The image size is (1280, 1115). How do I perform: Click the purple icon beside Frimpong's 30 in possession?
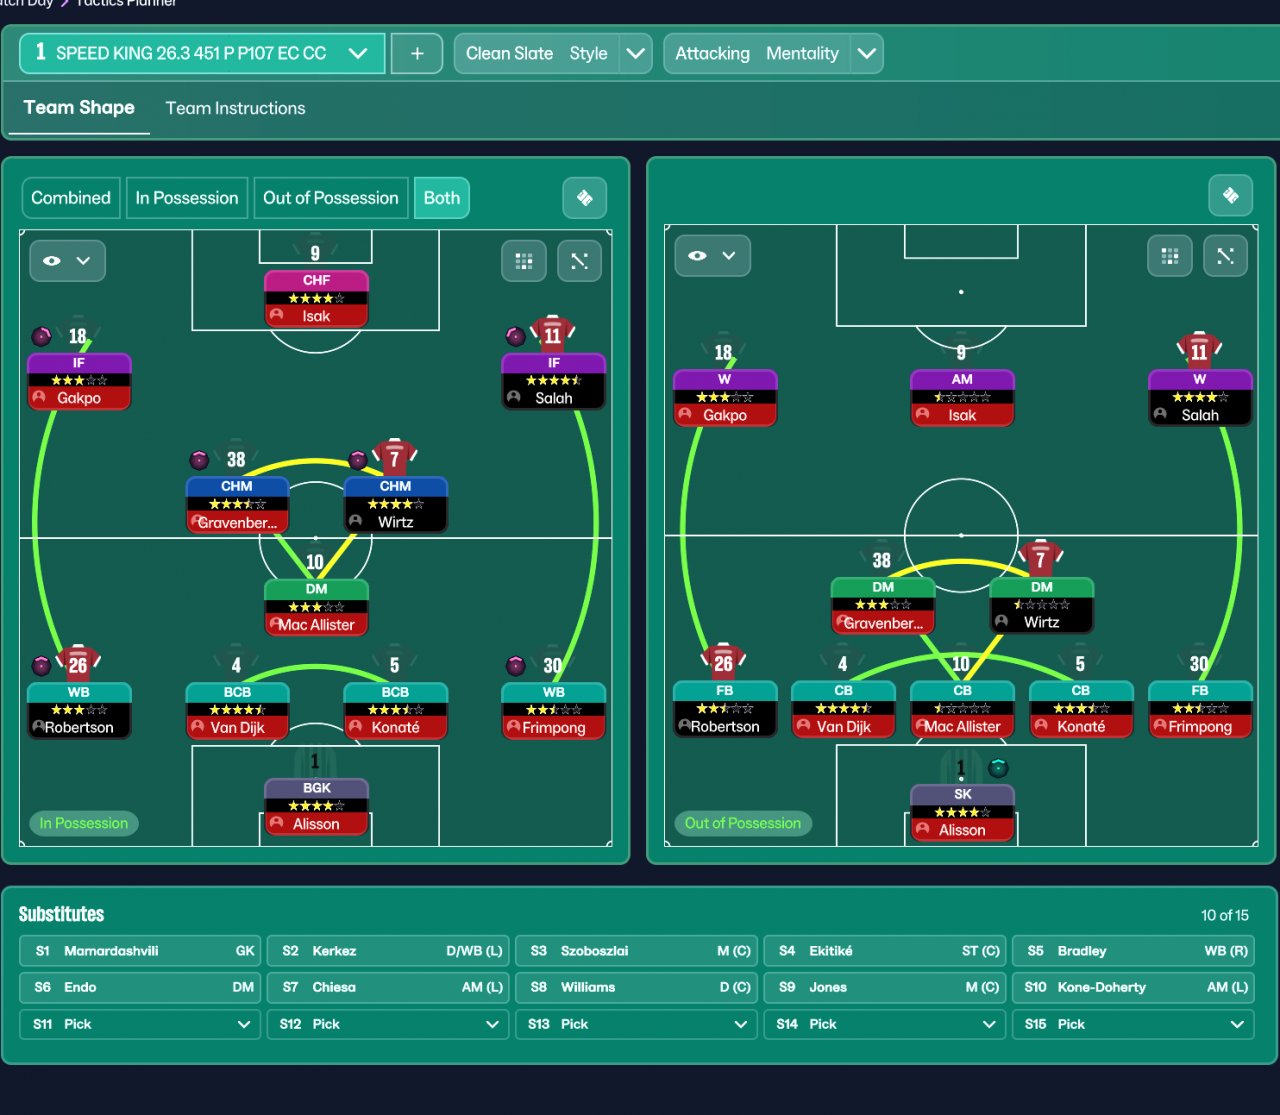pos(515,665)
